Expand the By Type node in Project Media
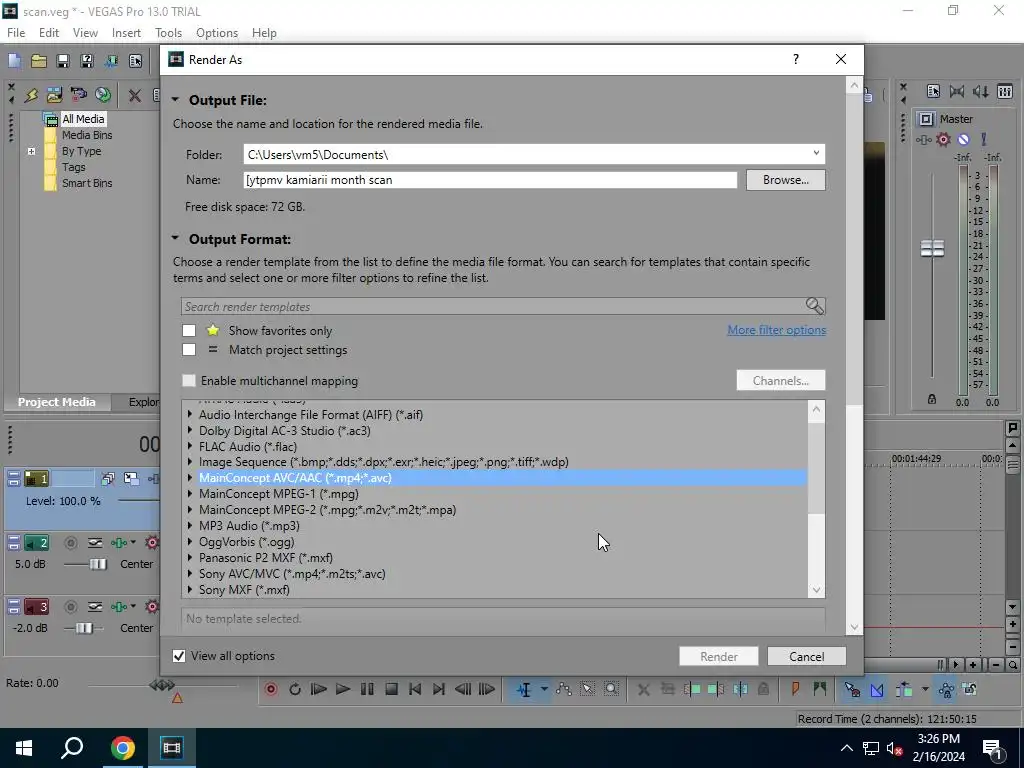 point(31,151)
